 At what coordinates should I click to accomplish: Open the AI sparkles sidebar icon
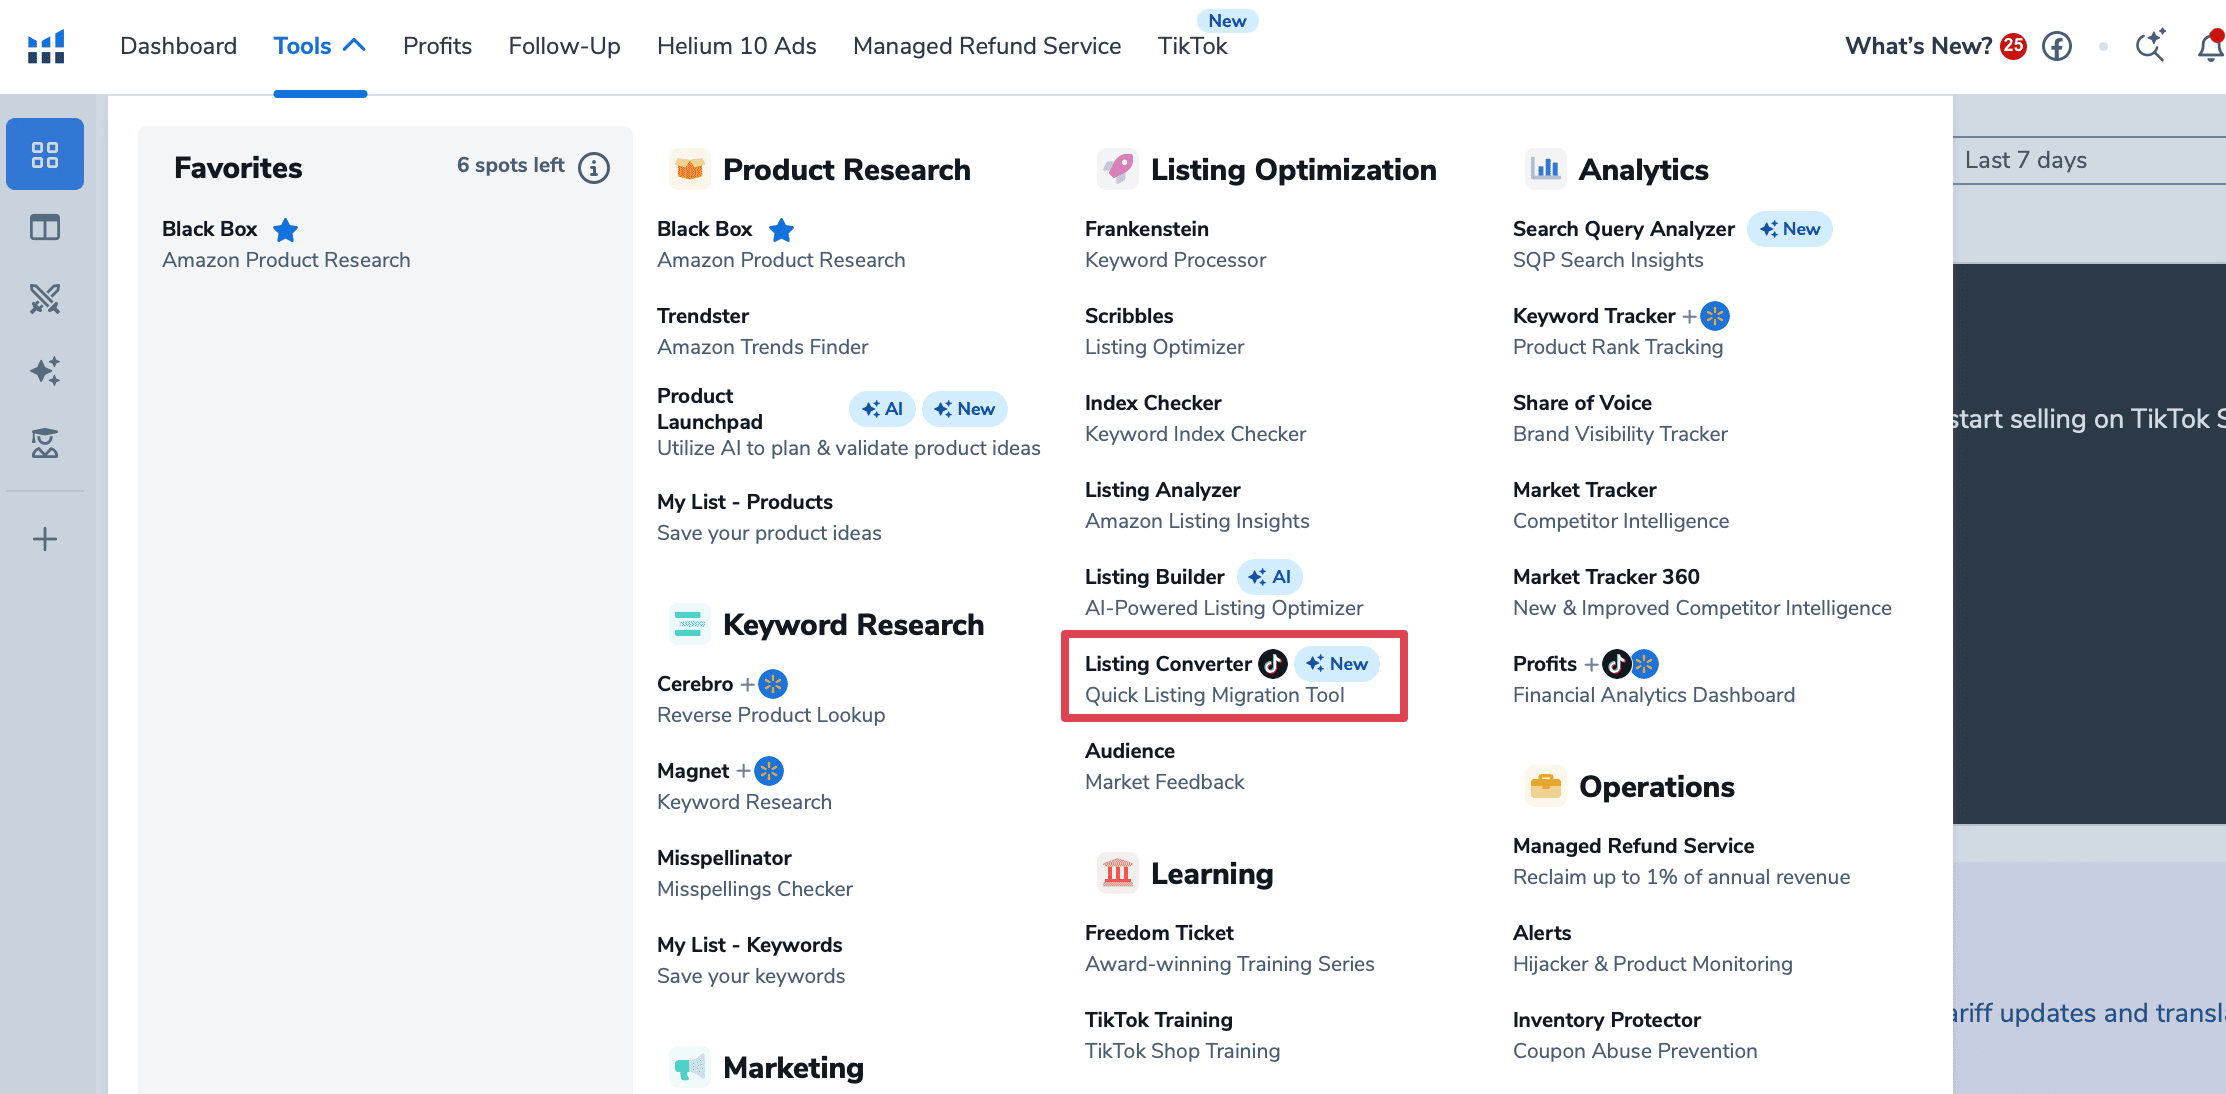tap(45, 371)
